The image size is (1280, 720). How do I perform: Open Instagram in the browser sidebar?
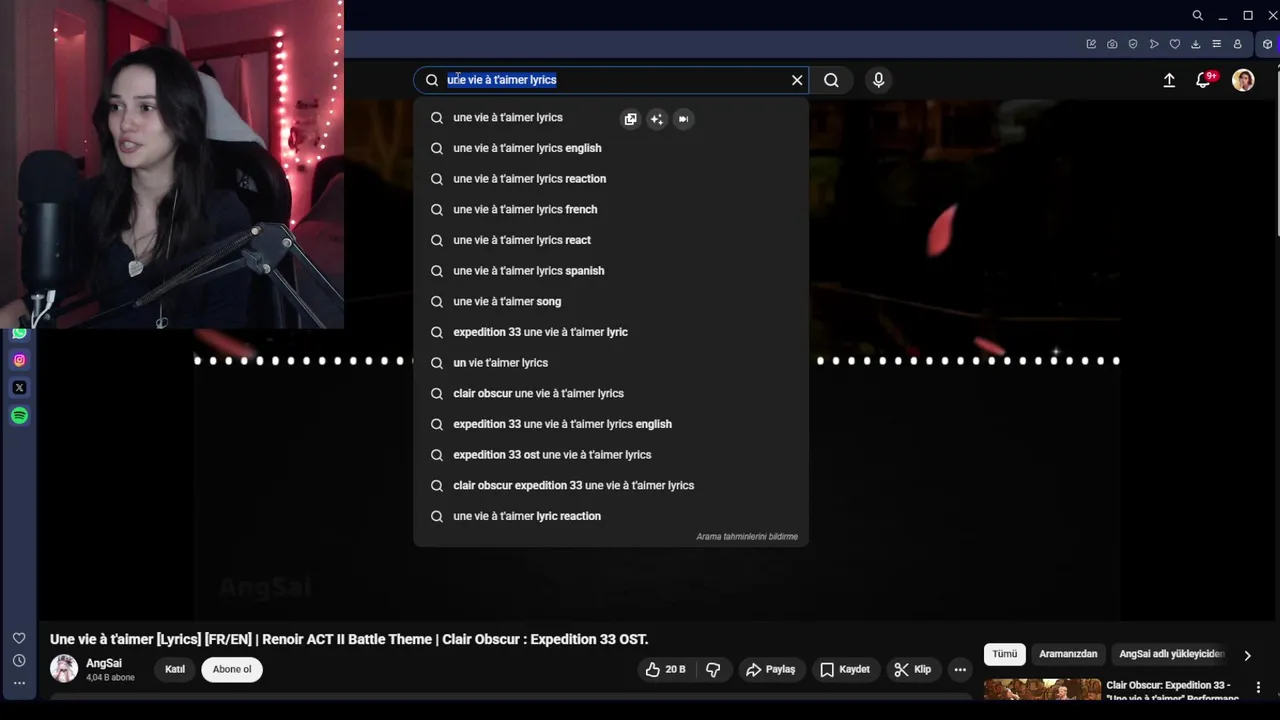click(19, 360)
